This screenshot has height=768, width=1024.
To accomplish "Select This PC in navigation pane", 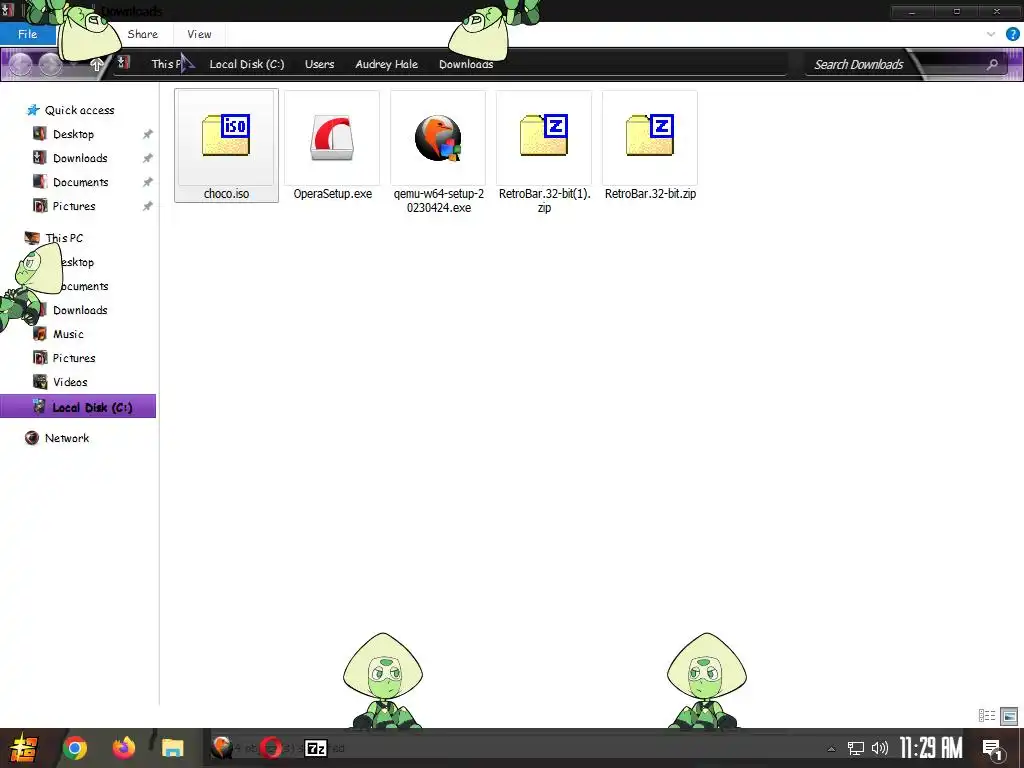I will (x=64, y=238).
